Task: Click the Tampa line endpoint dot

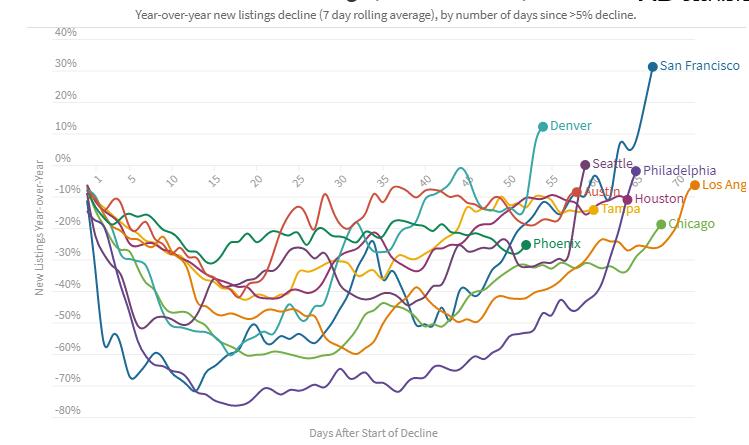Action: click(x=593, y=210)
